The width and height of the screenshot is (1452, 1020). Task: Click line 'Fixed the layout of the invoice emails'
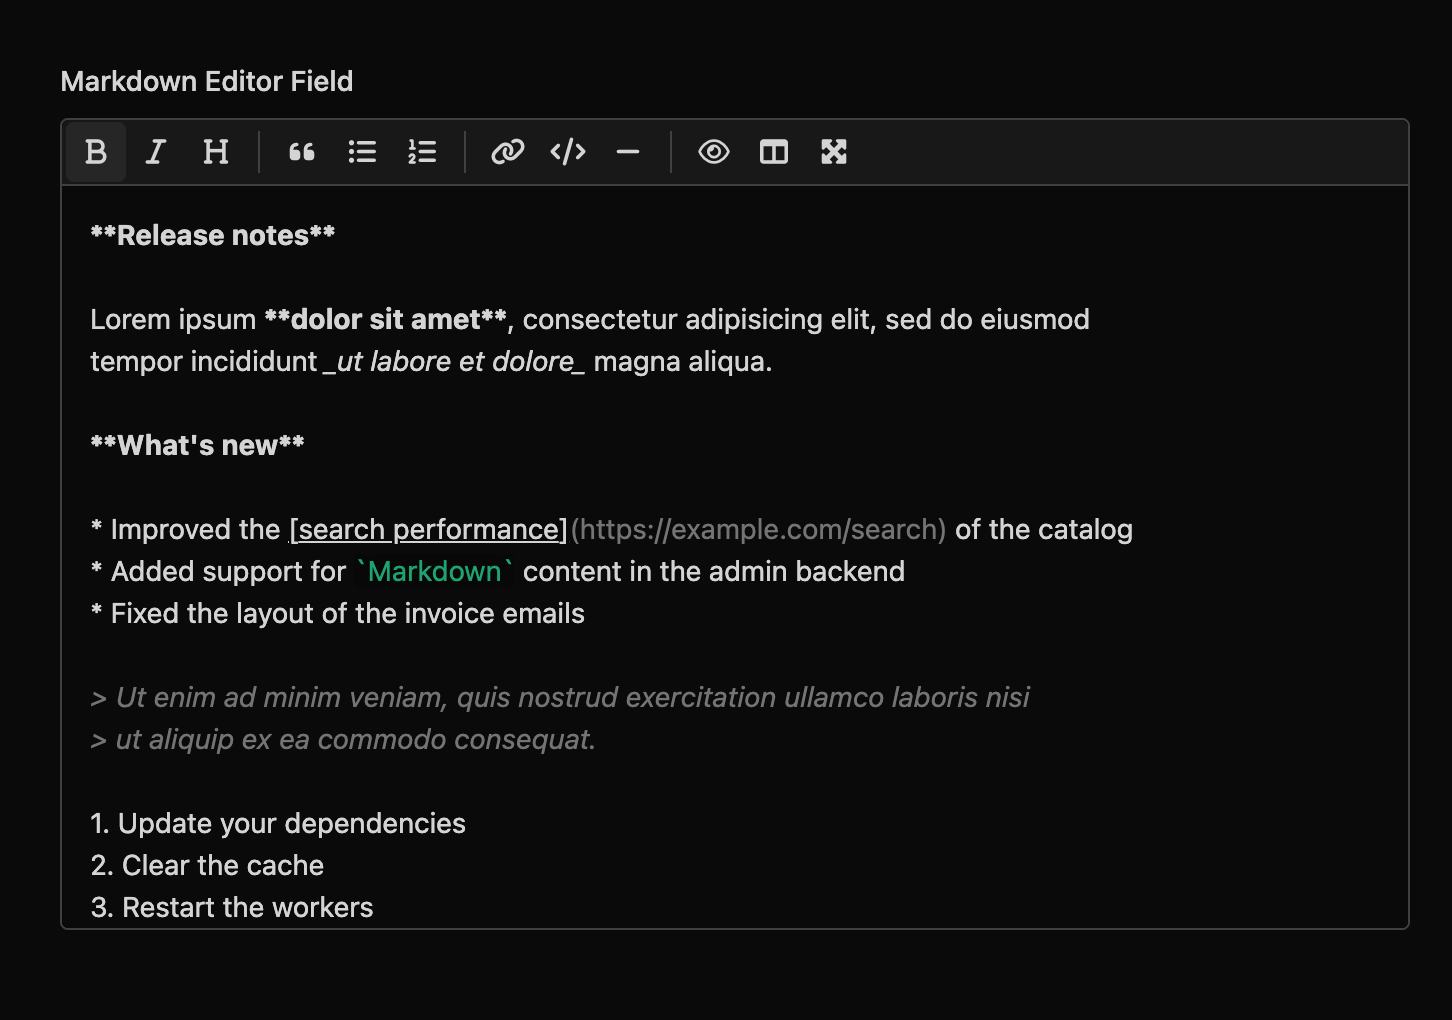click(338, 614)
